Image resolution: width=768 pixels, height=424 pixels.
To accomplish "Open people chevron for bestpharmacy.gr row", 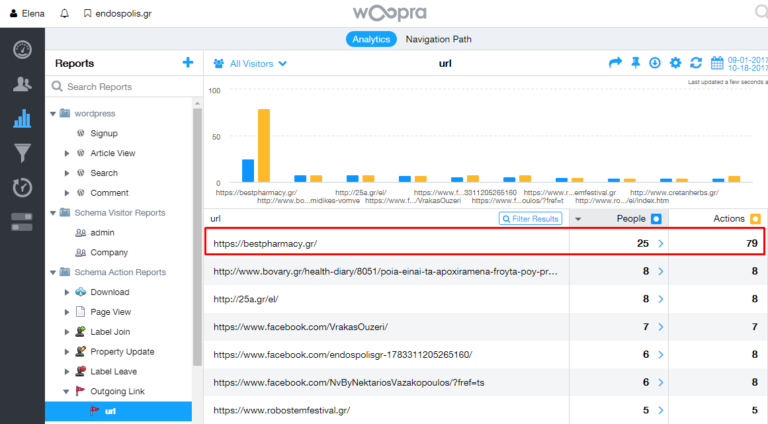I will click(661, 243).
